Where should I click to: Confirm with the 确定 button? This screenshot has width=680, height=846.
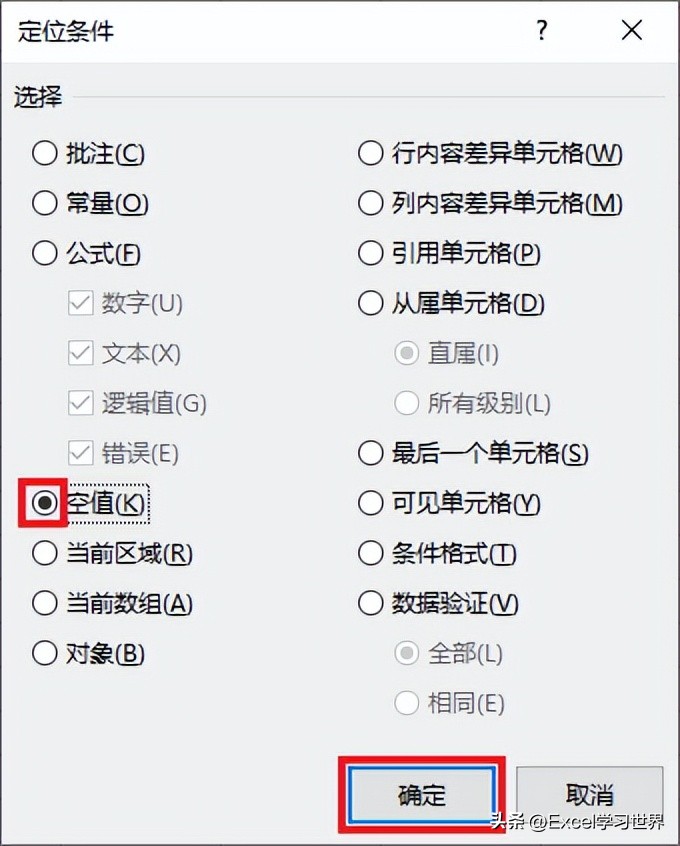click(421, 795)
